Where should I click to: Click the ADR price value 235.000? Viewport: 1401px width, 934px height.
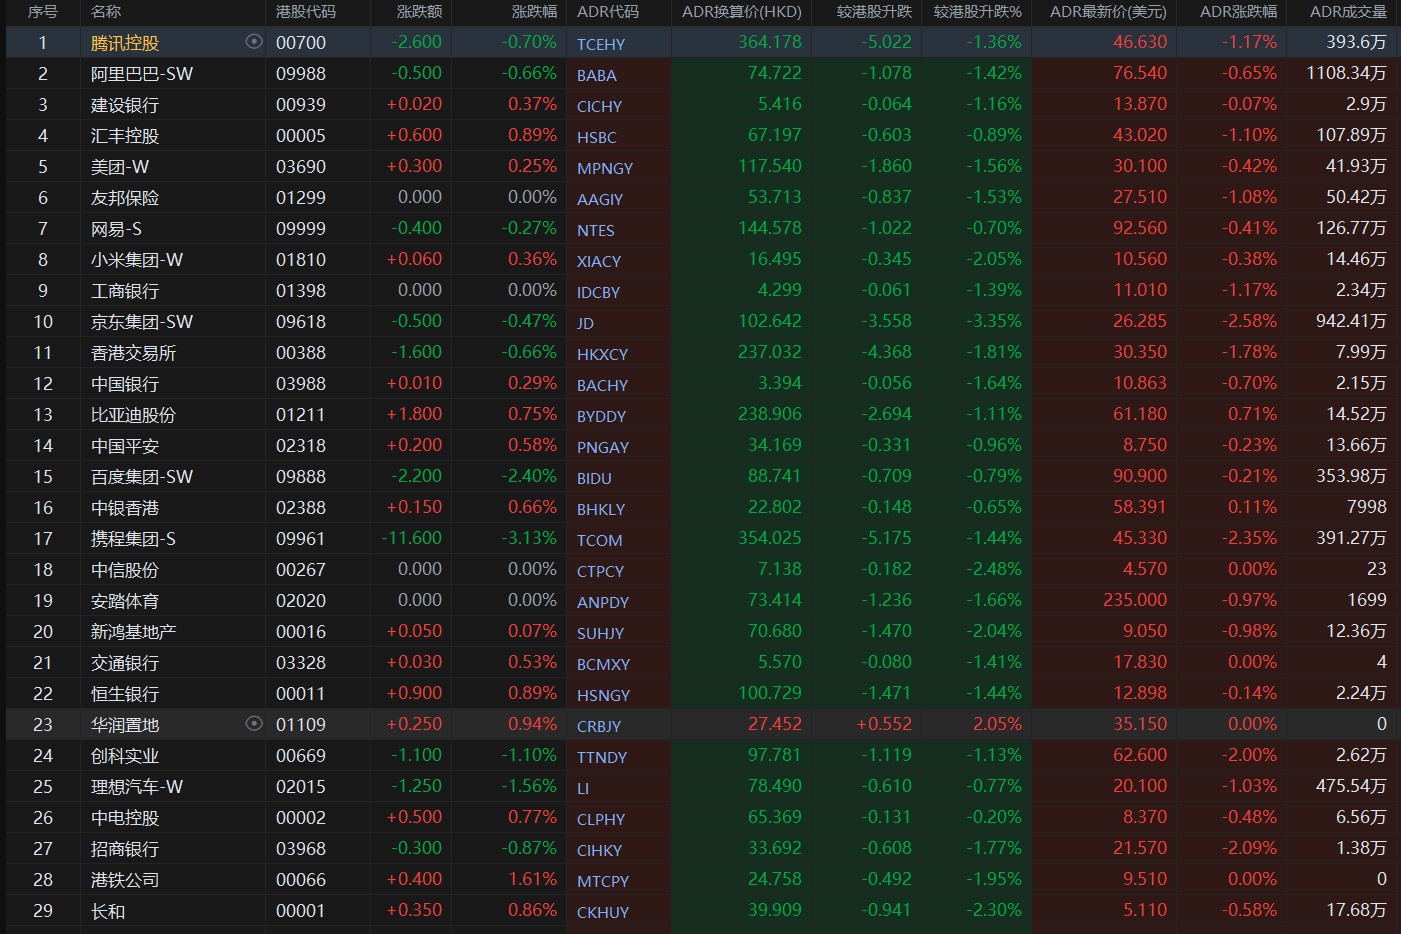click(x=1135, y=600)
